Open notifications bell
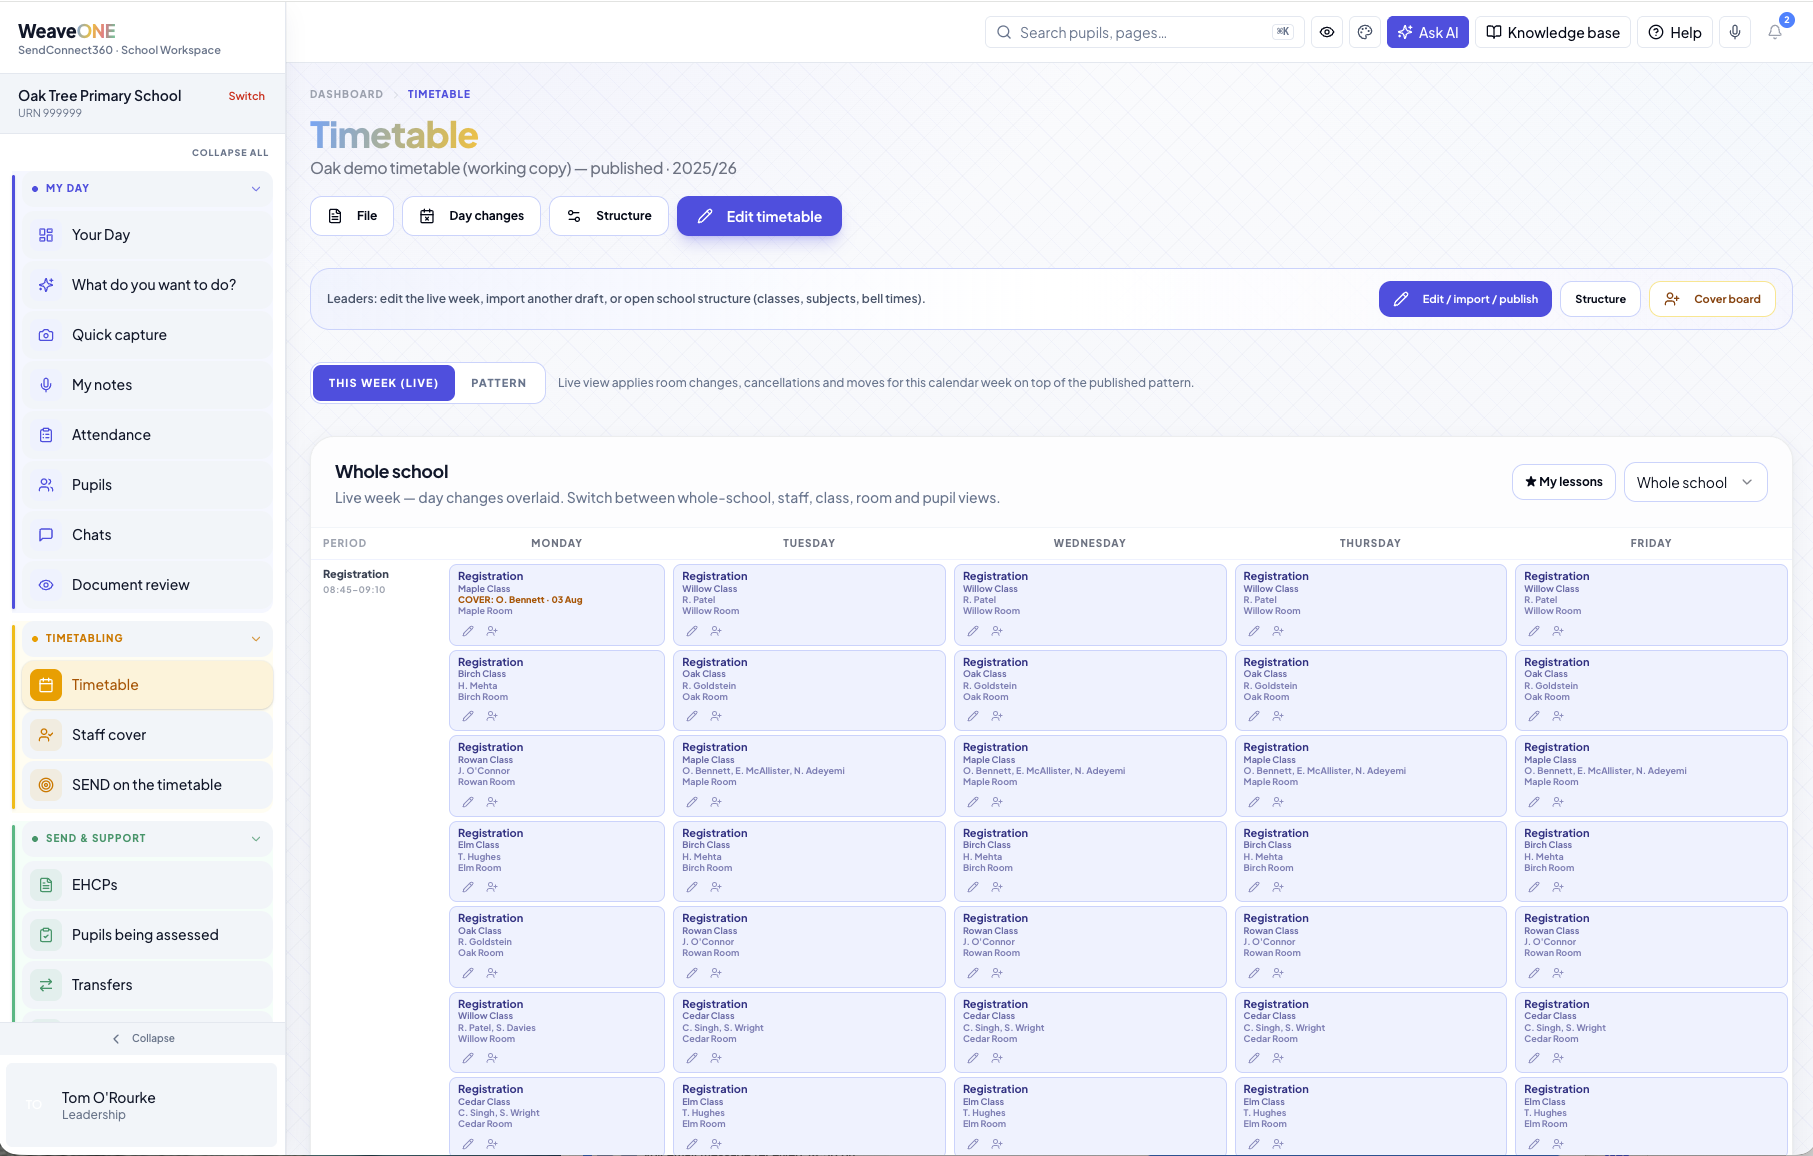 [x=1775, y=32]
